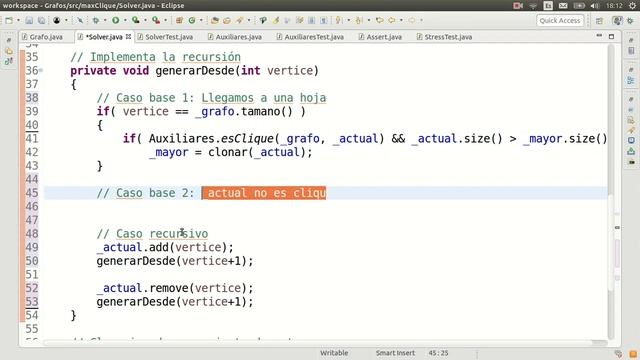Open the Run configurations dropdown arrow
This screenshot has height=360, width=640.
point(125,20)
